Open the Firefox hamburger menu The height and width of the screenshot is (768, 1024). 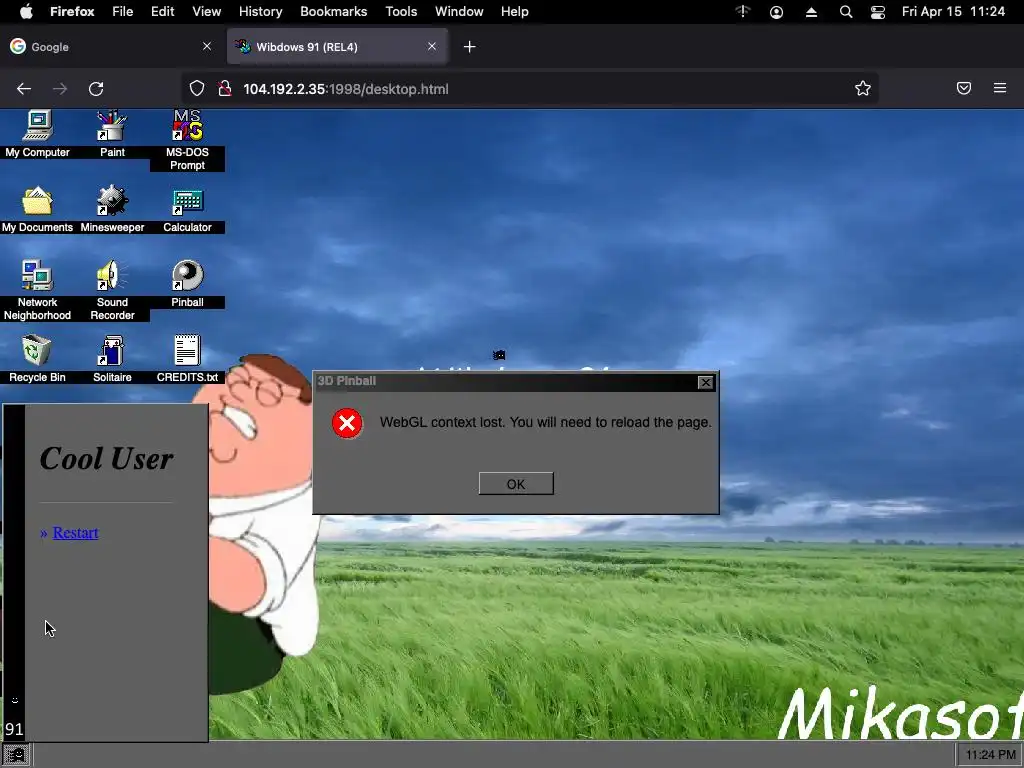pos(1000,88)
